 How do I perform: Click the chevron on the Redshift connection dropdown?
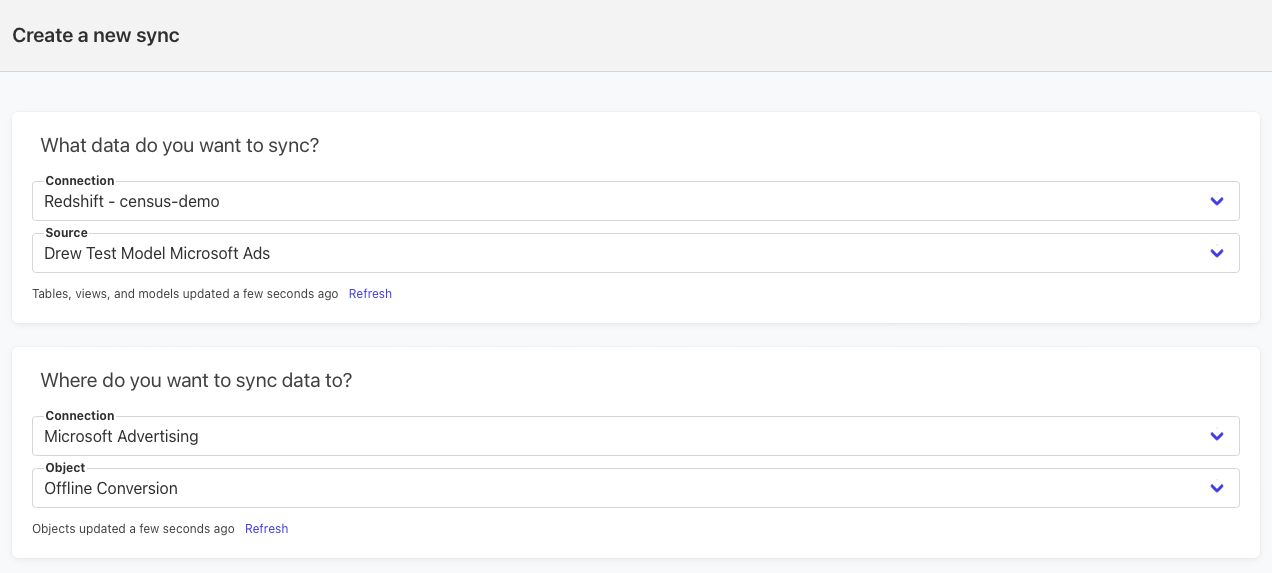coord(1216,201)
